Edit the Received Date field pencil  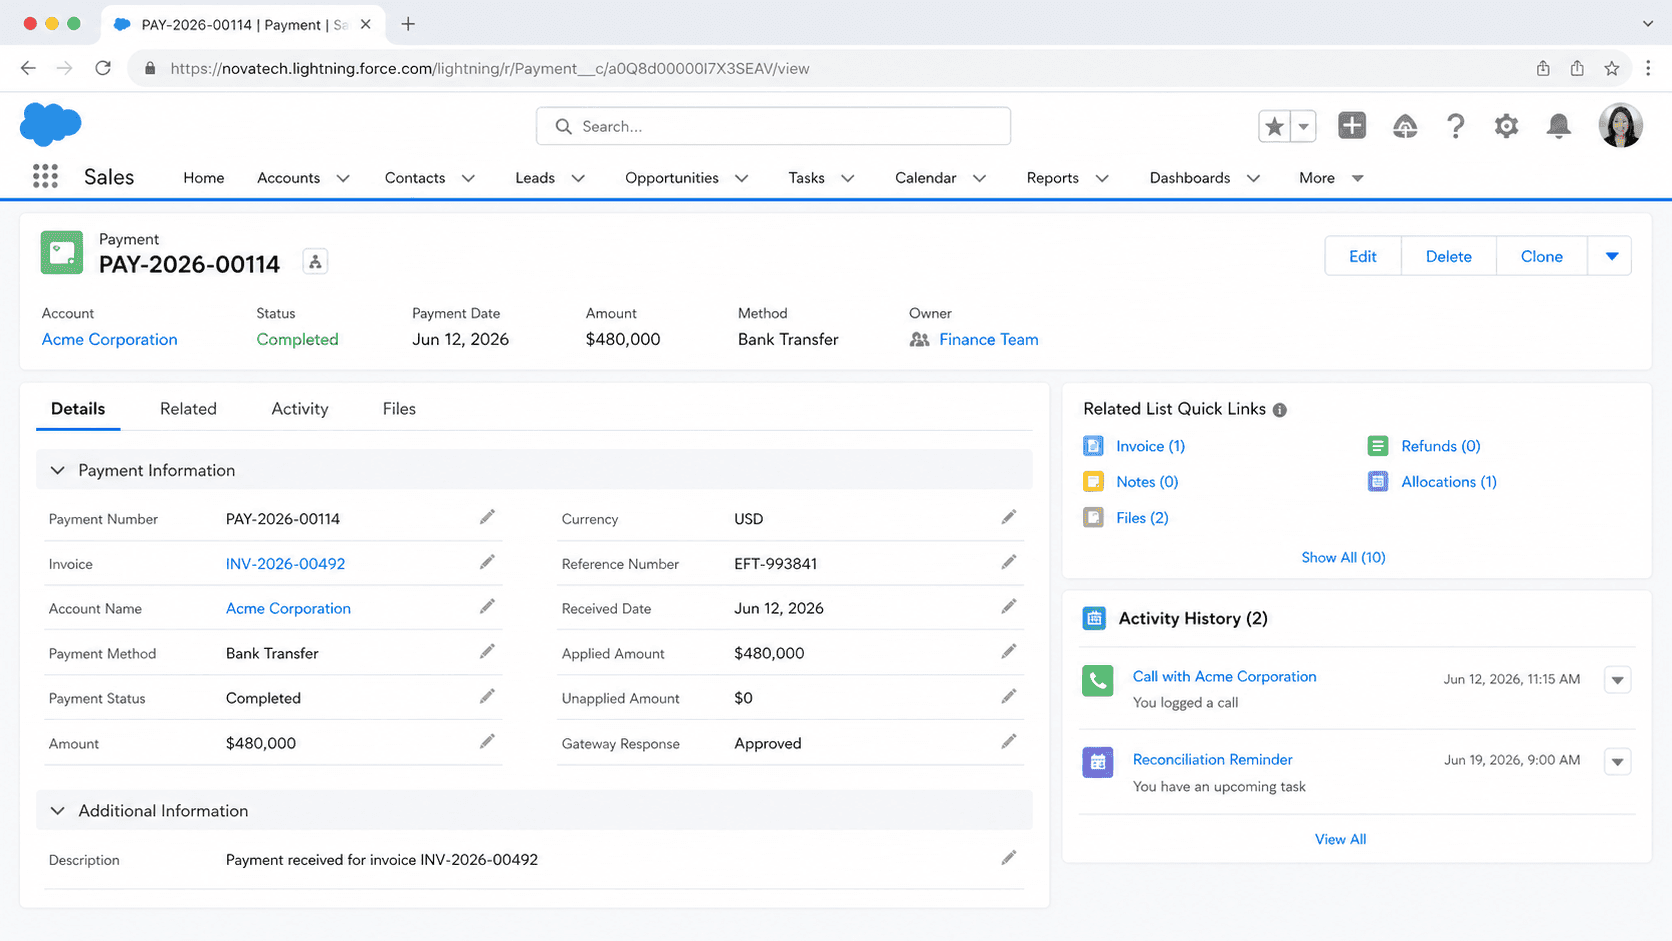point(1009,607)
